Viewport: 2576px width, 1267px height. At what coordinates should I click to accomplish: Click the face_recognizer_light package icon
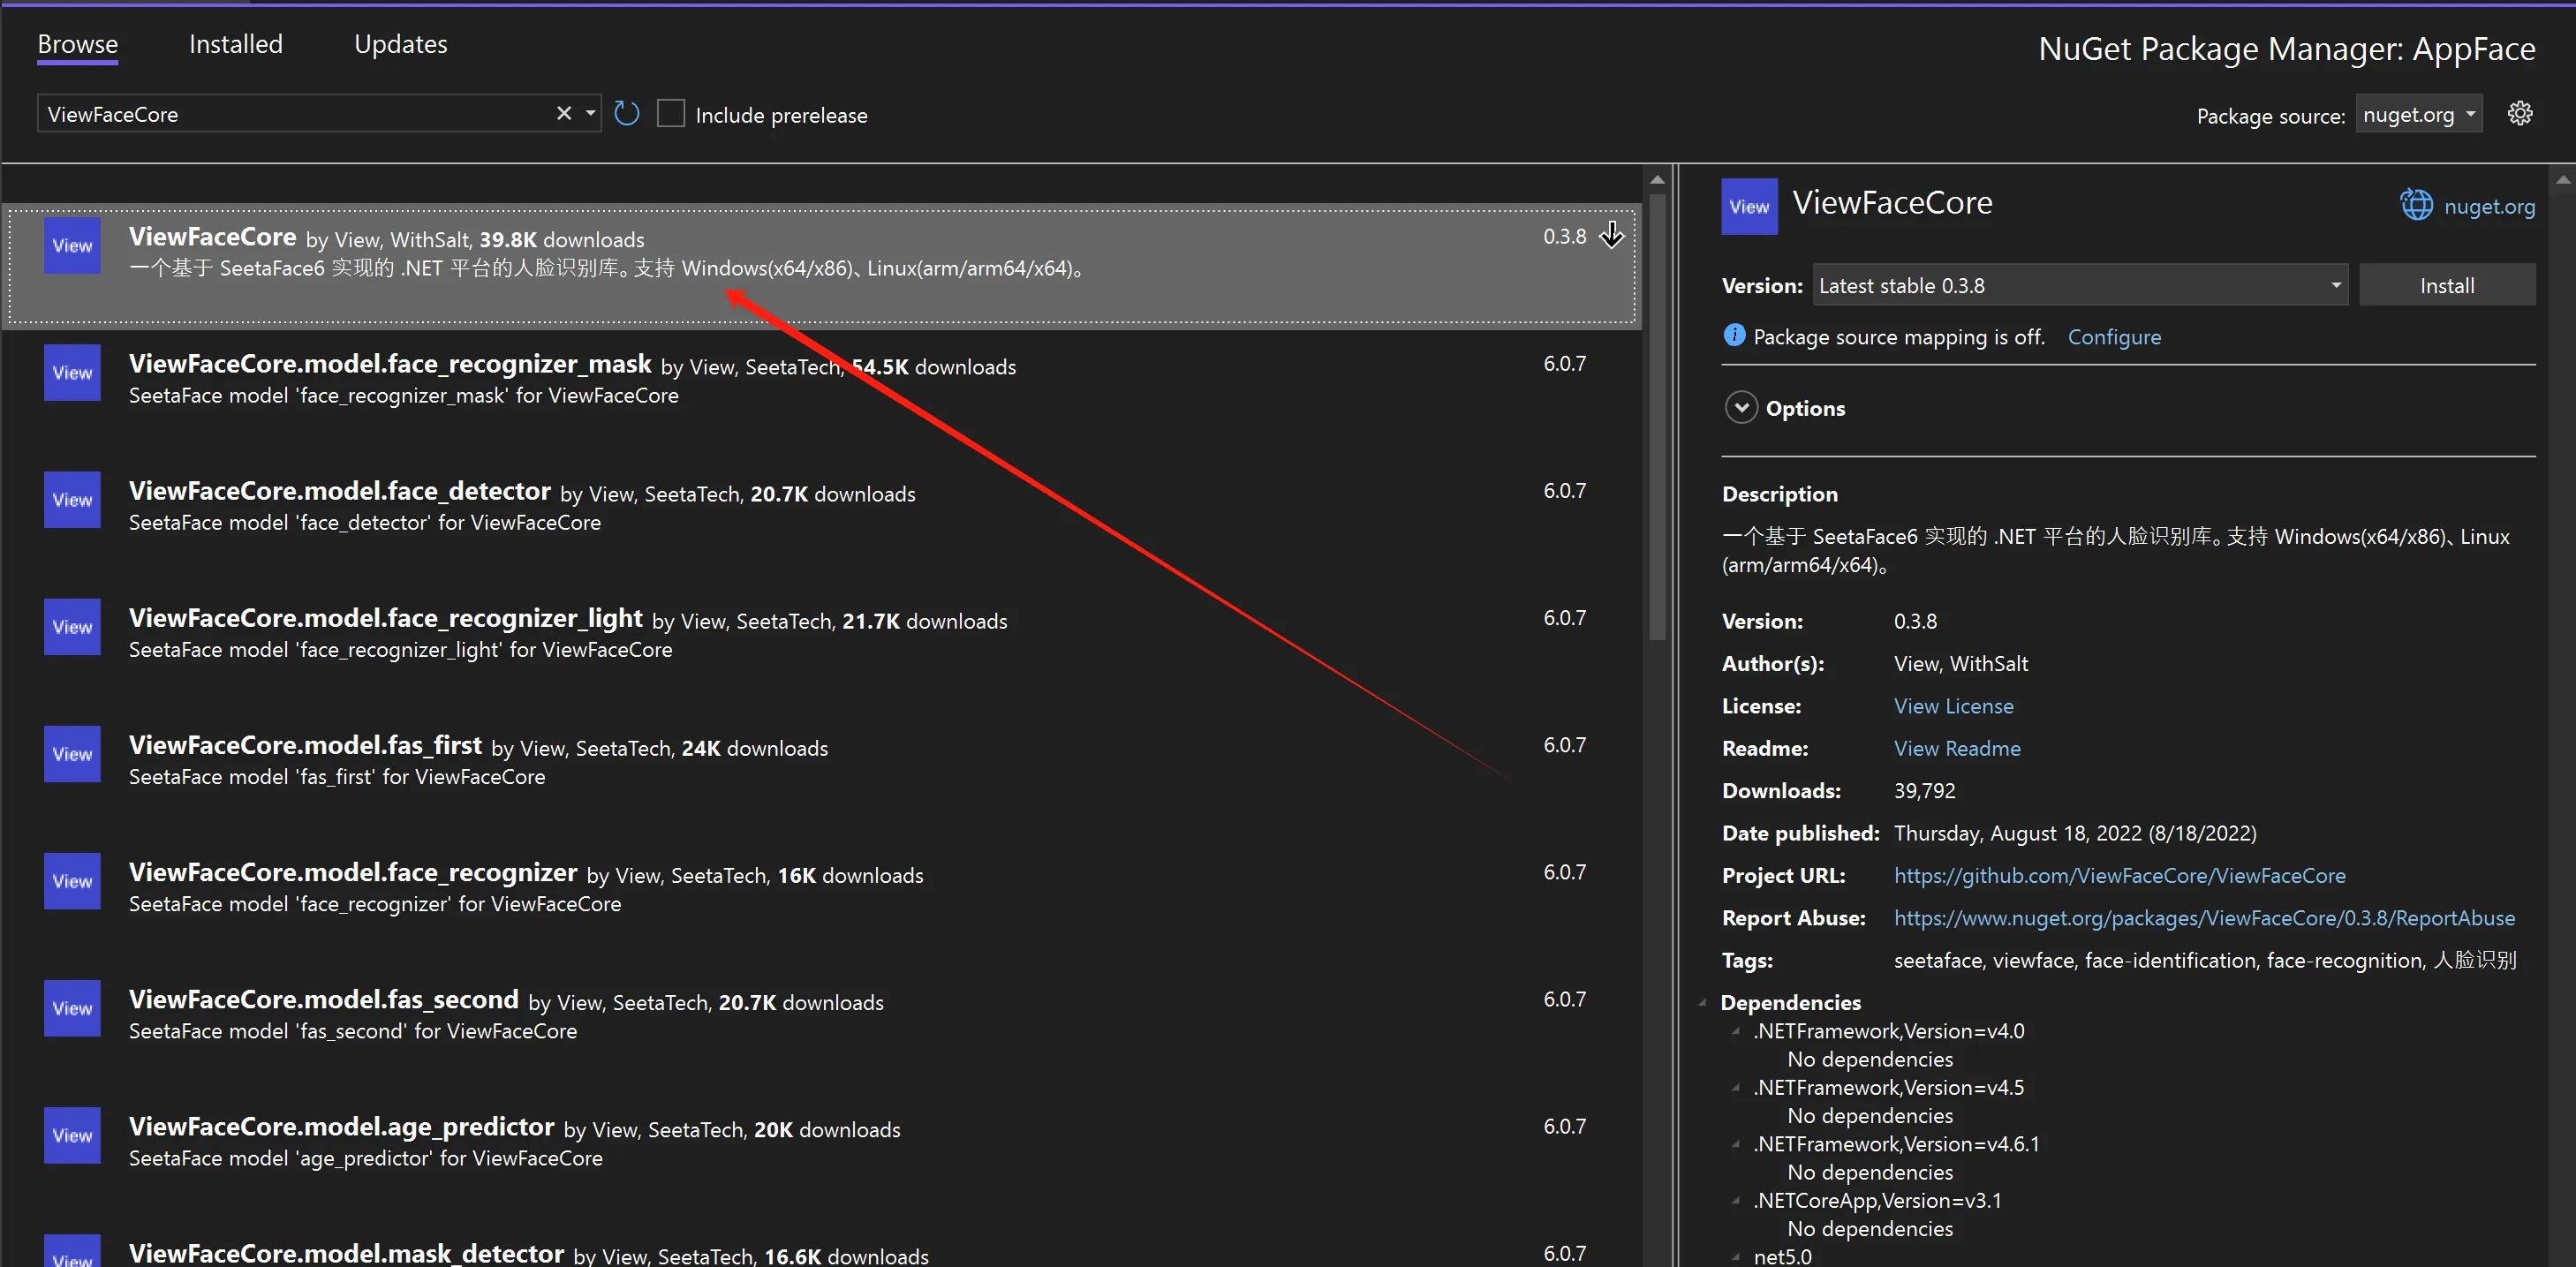click(72, 627)
